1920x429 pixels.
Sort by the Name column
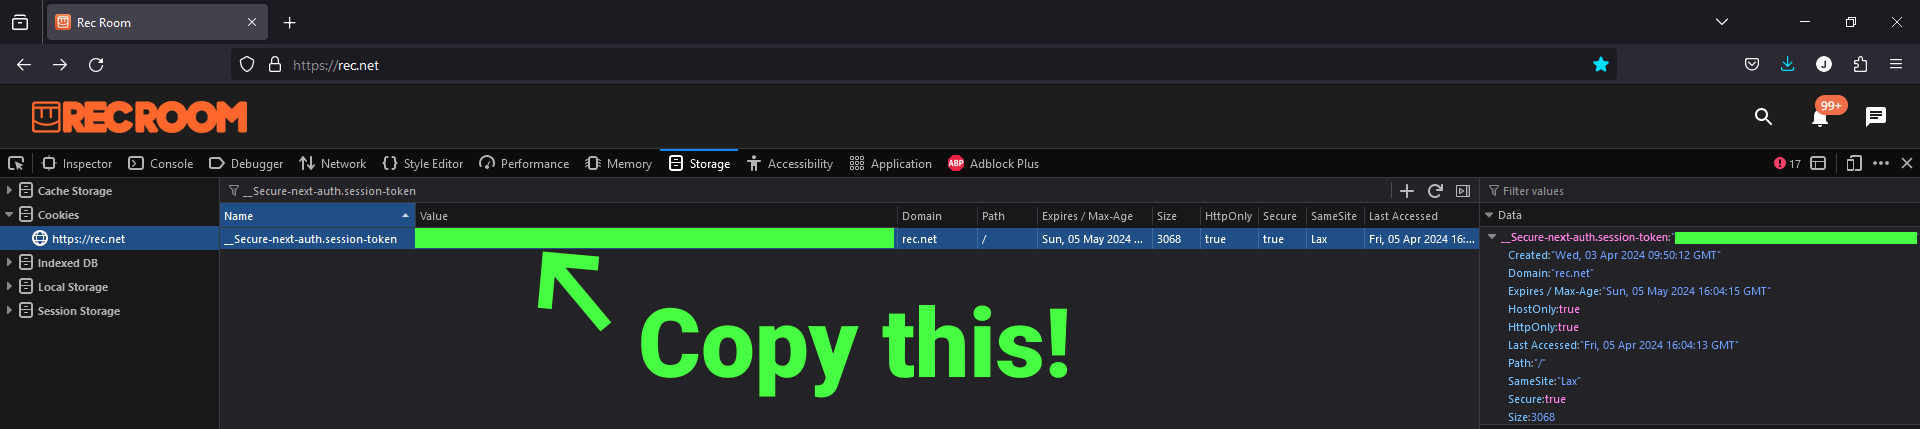click(317, 215)
